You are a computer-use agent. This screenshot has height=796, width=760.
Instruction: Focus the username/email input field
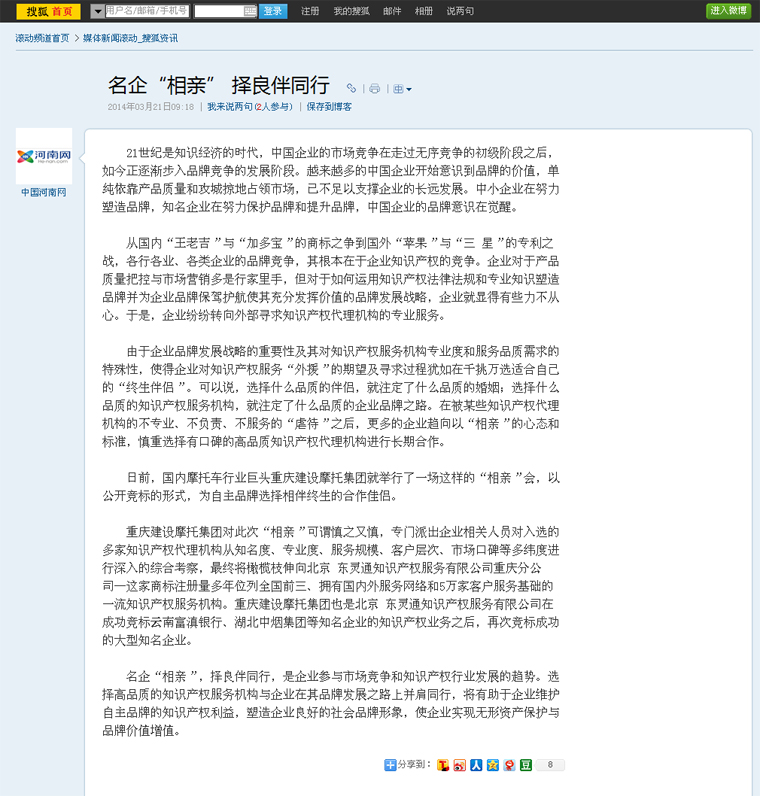tap(146, 11)
